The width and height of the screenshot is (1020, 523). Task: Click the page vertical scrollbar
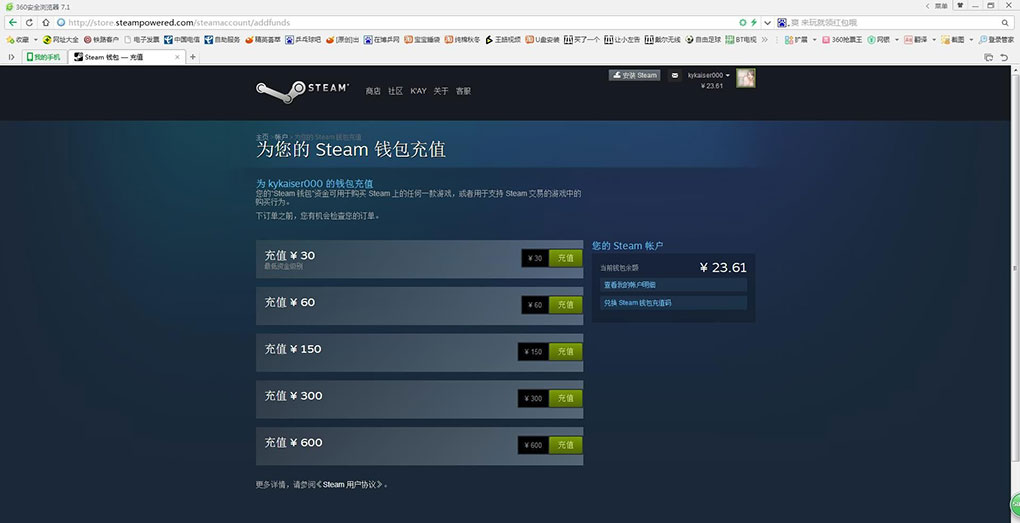[1016, 267]
